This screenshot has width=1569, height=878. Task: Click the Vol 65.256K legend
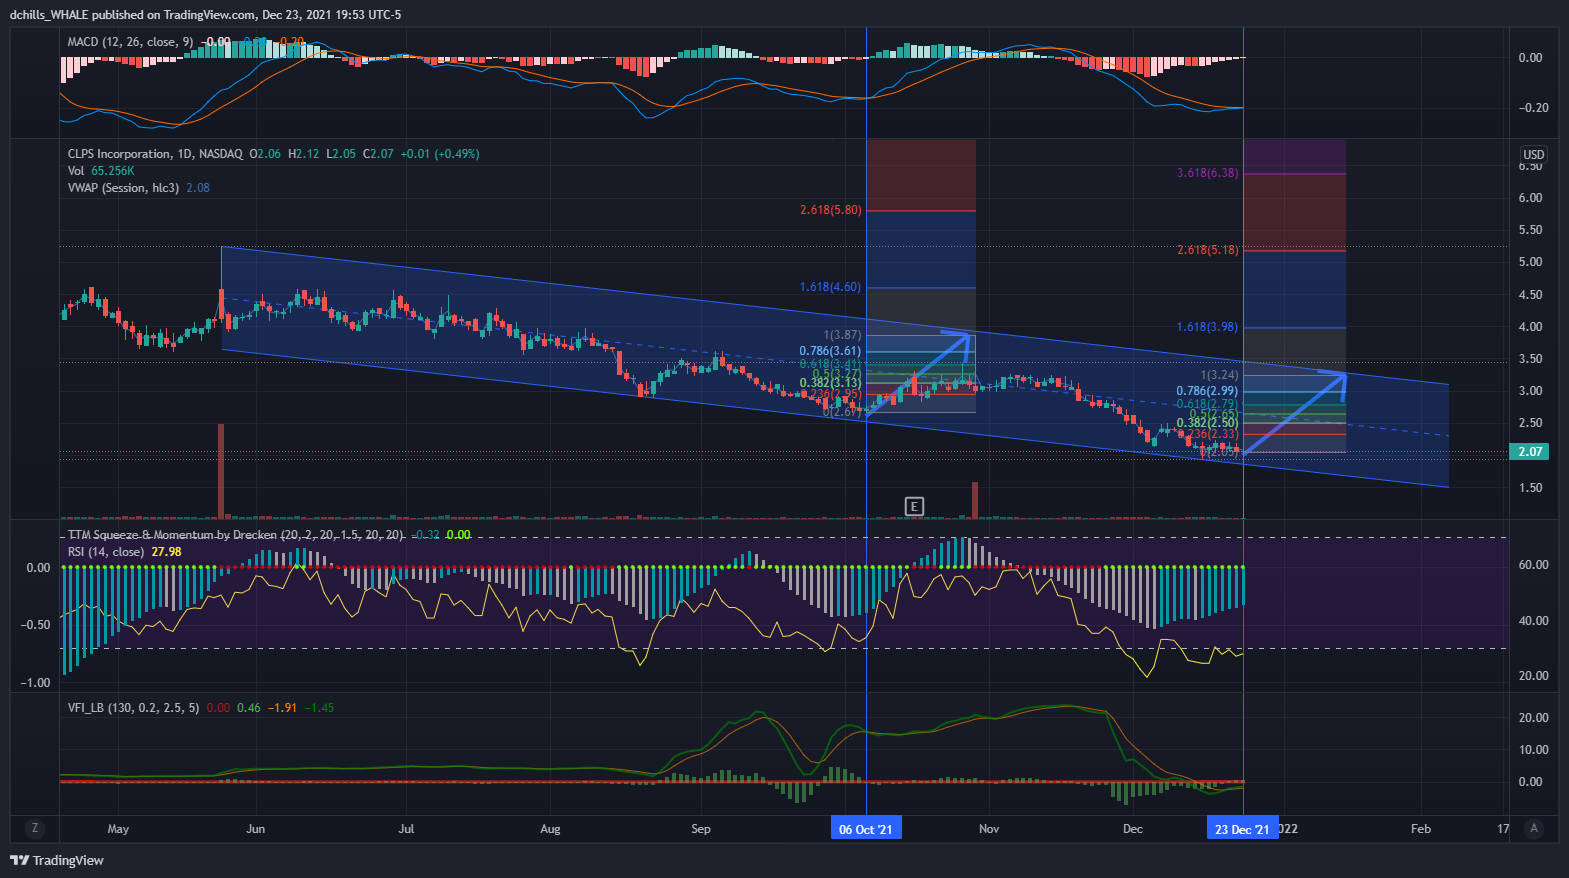[101, 171]
